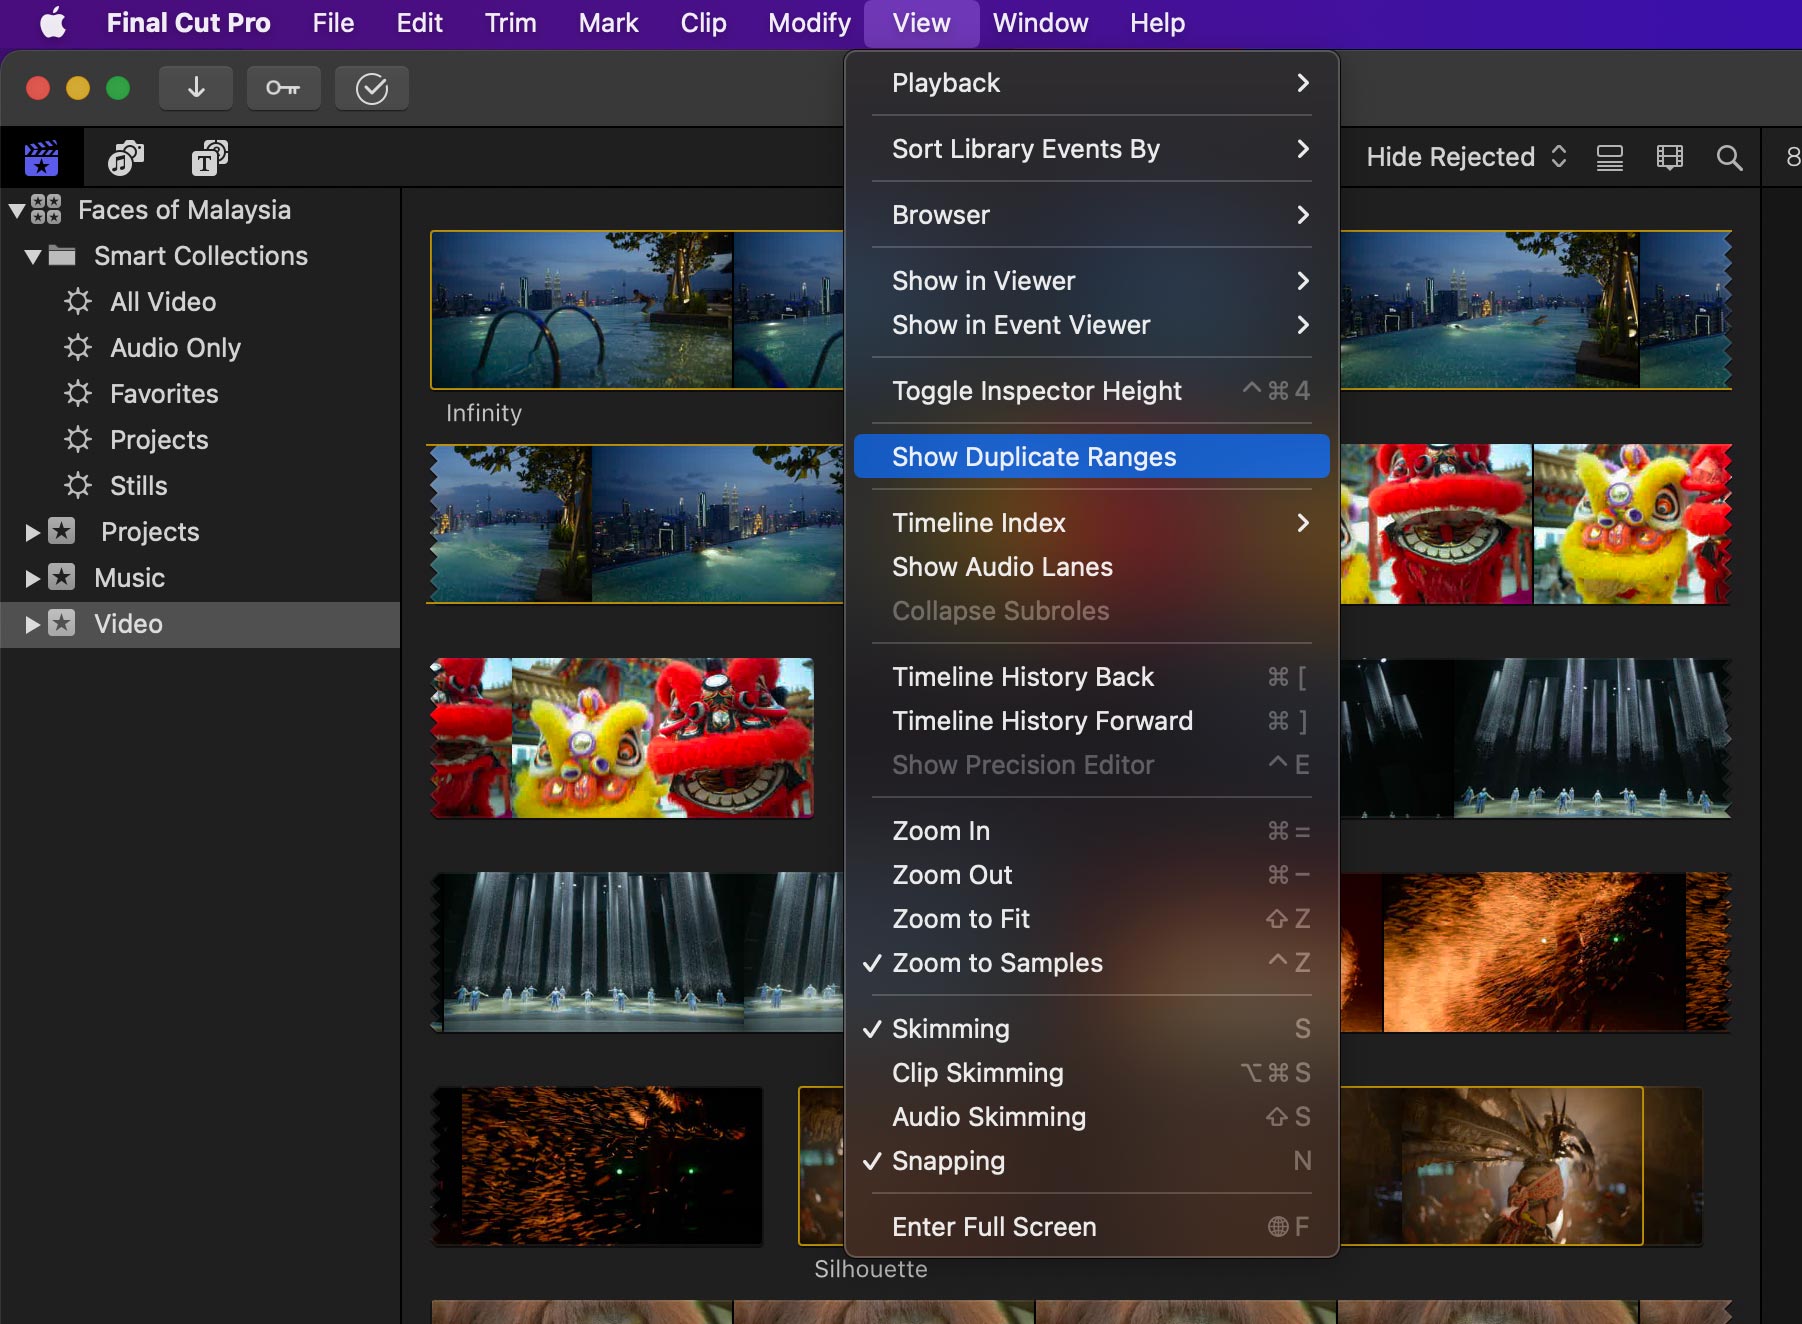Choose Zoom to Fit
The width and height of the screenshot is (1802, 1324).
[x=1092, y=919]
